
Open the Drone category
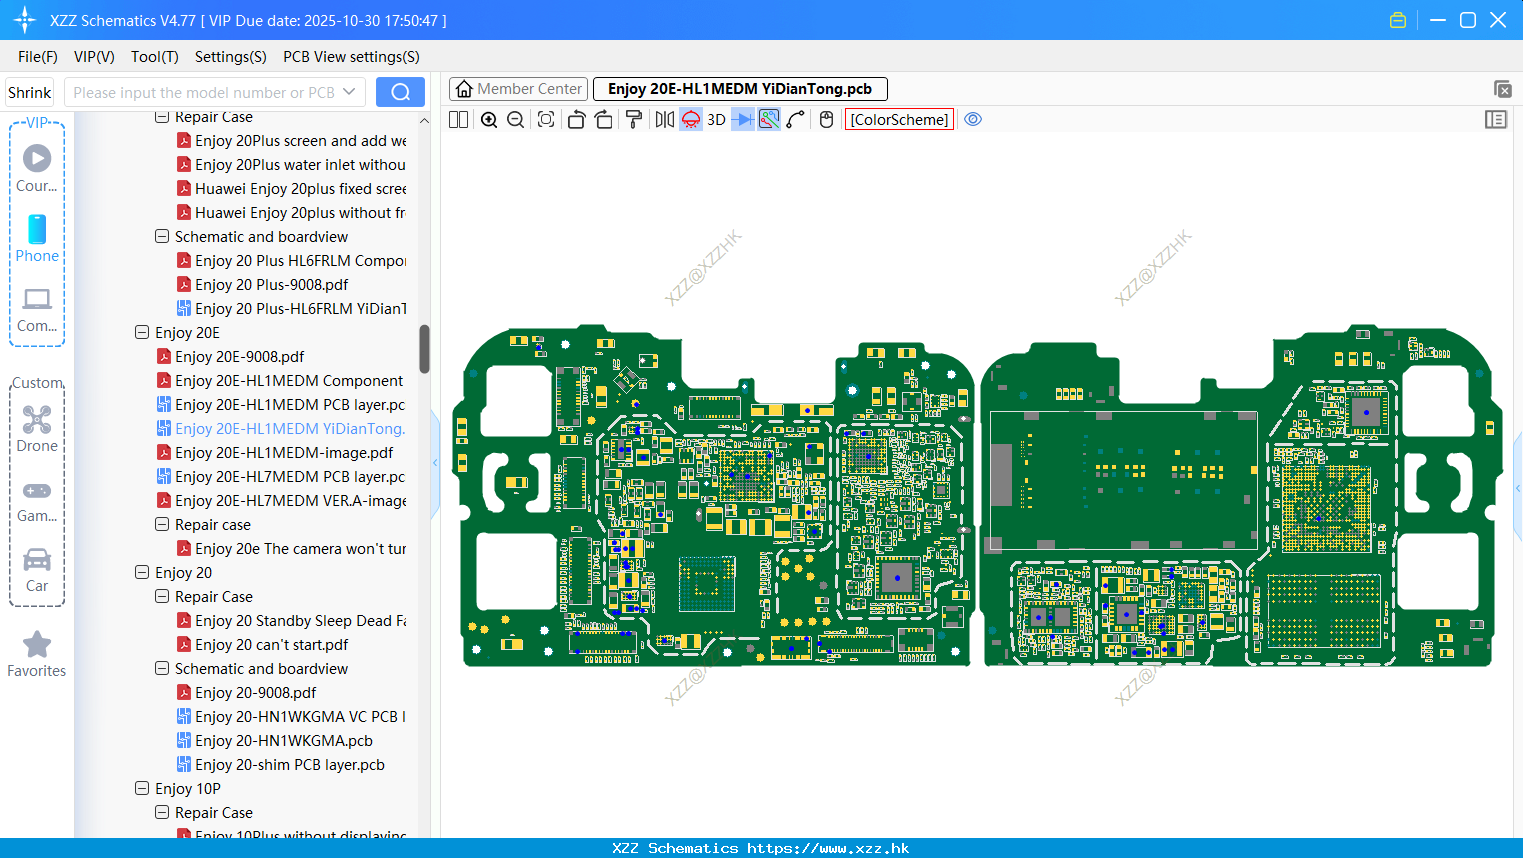(37, 428)
